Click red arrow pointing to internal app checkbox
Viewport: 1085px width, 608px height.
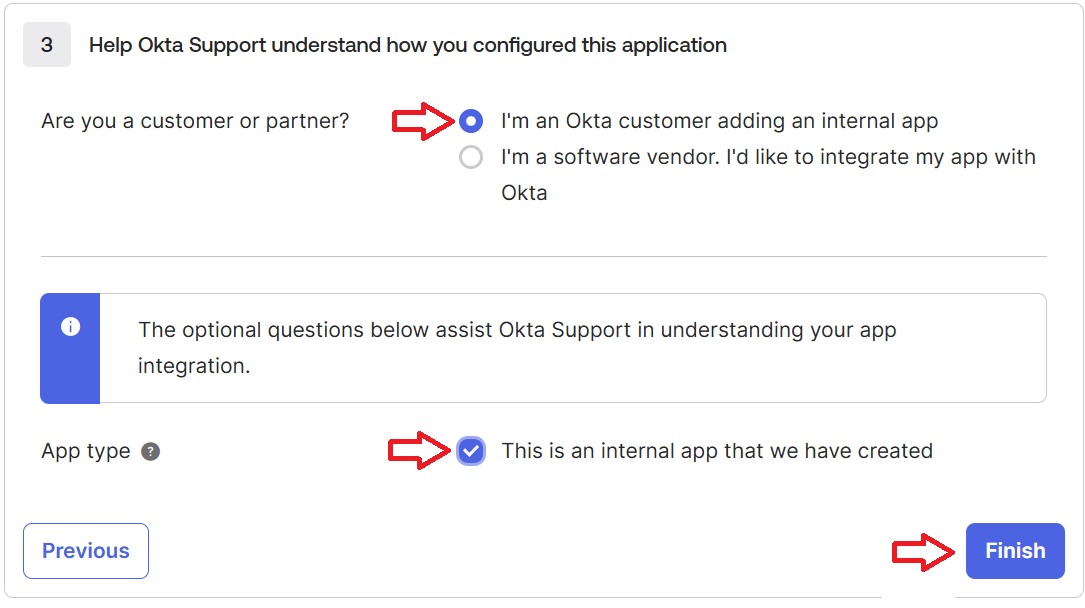pyautogui.click(x=419, y=451)
